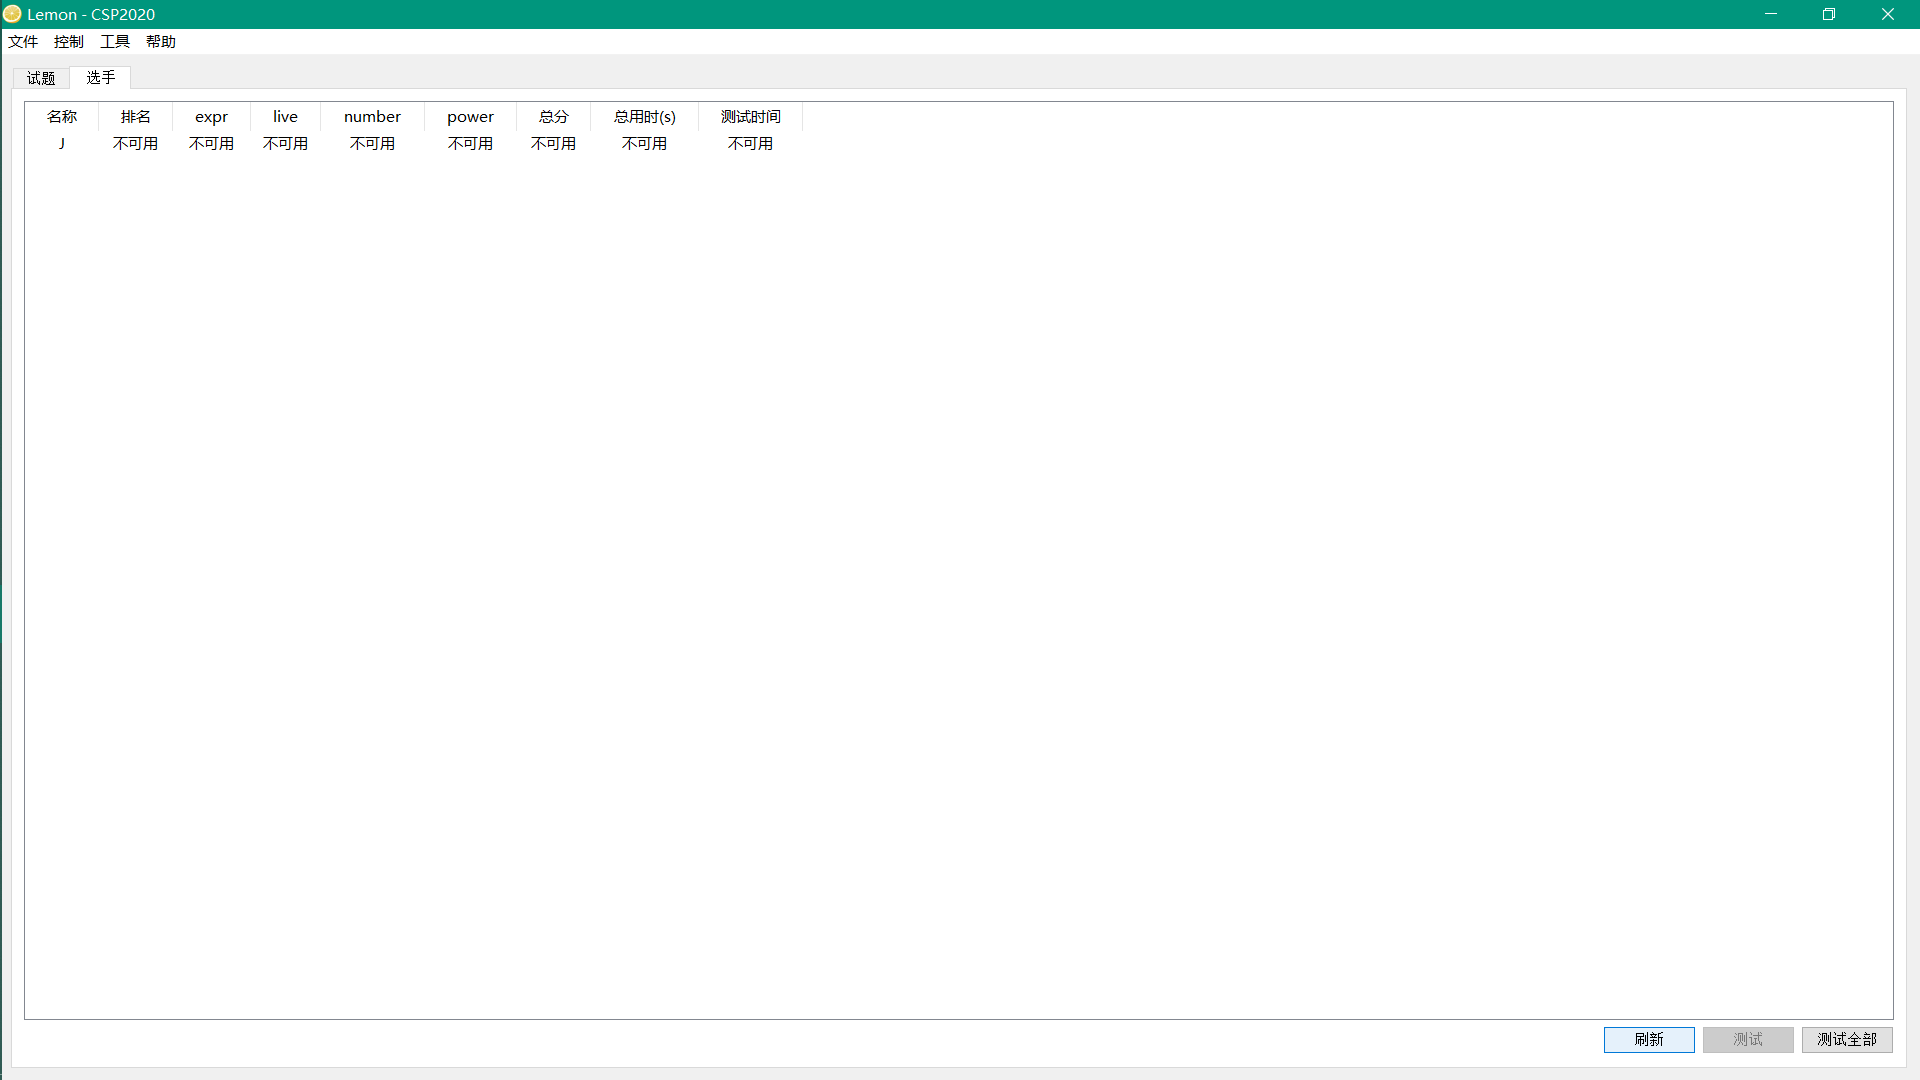Sort by 排名 column header

(136, 117)
